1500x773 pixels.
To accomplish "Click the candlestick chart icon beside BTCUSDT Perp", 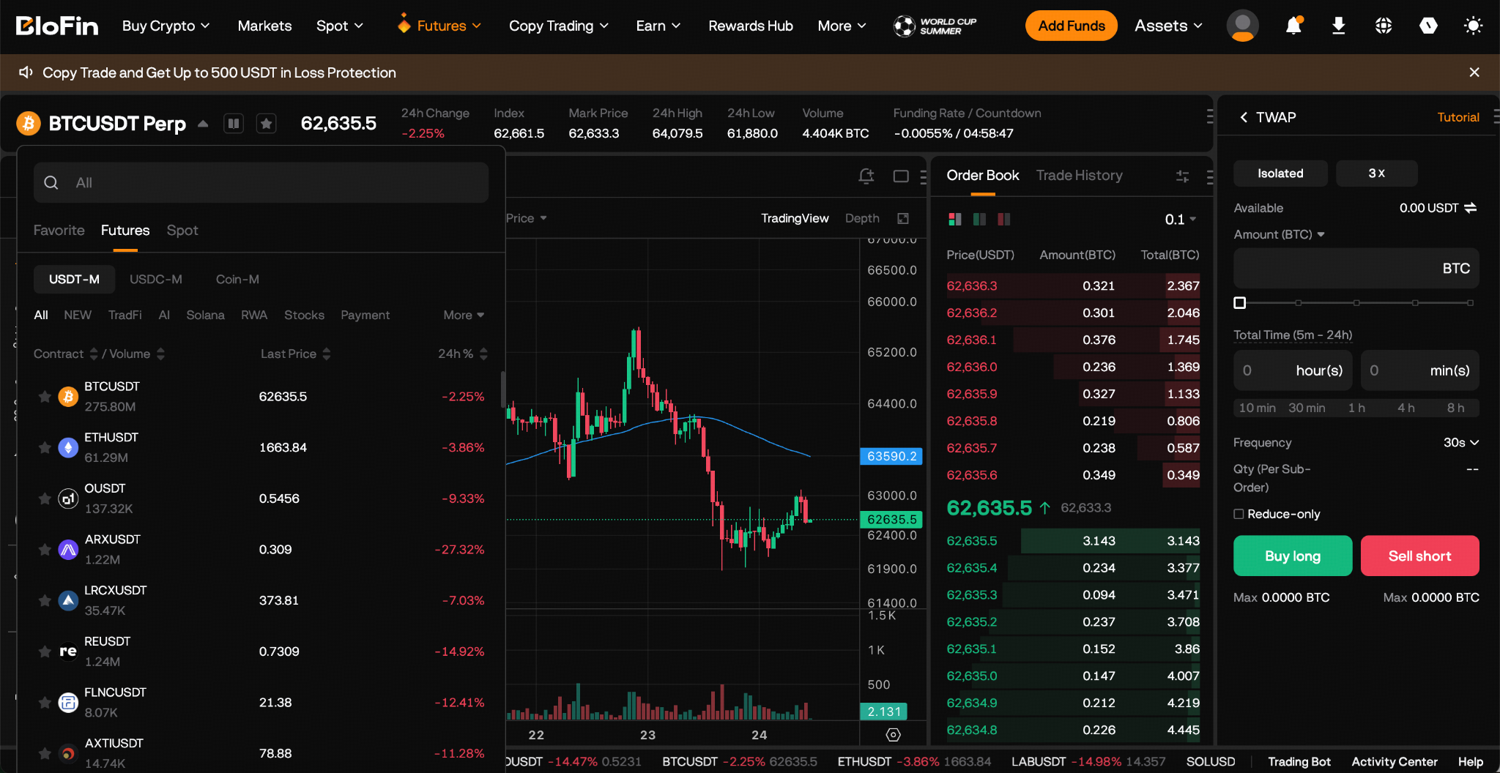I will click(x=233, y=123).
